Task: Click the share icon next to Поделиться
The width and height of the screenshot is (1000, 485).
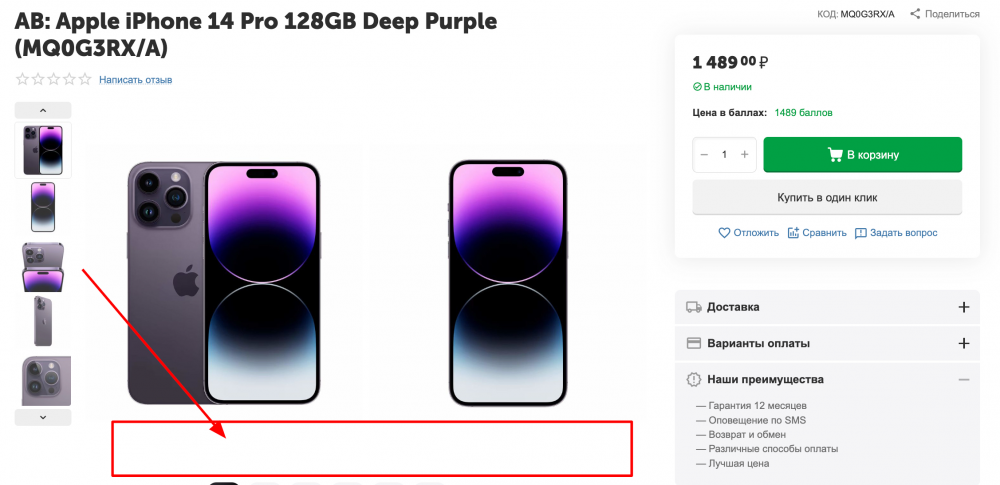Action: coord(914,14)
